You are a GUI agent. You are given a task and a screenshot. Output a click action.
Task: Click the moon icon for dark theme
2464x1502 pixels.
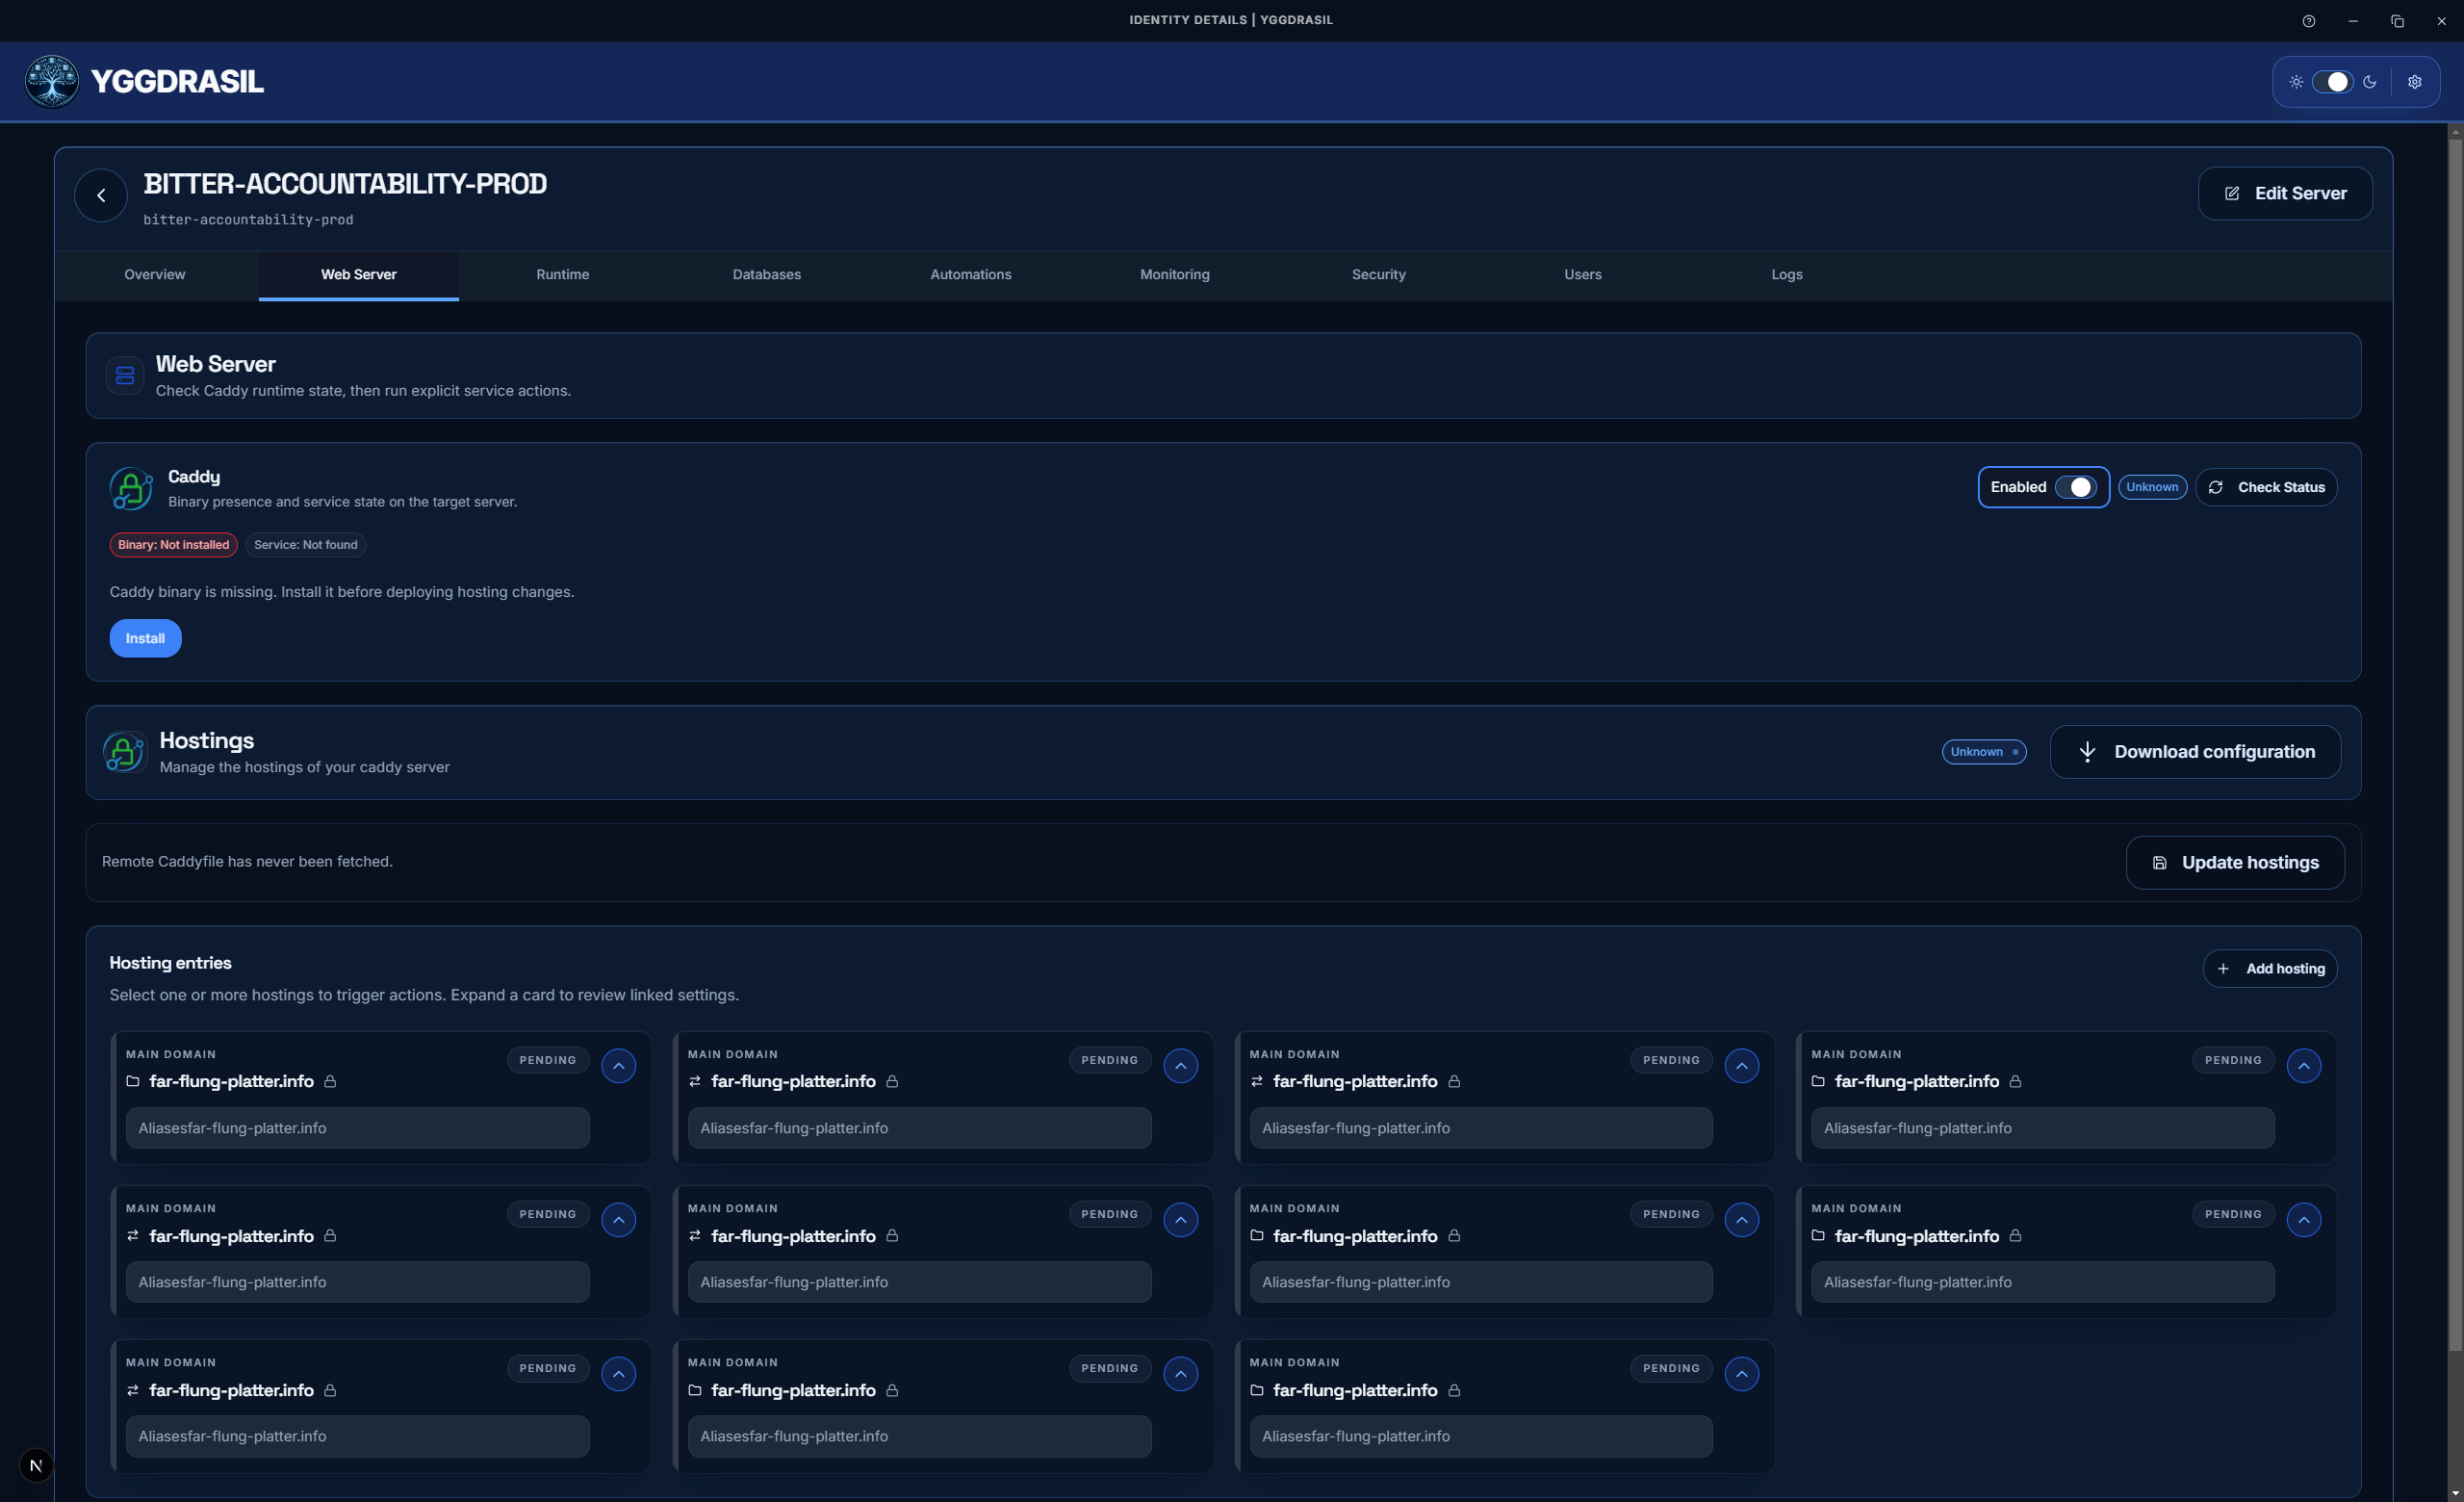pos(2371,81)
